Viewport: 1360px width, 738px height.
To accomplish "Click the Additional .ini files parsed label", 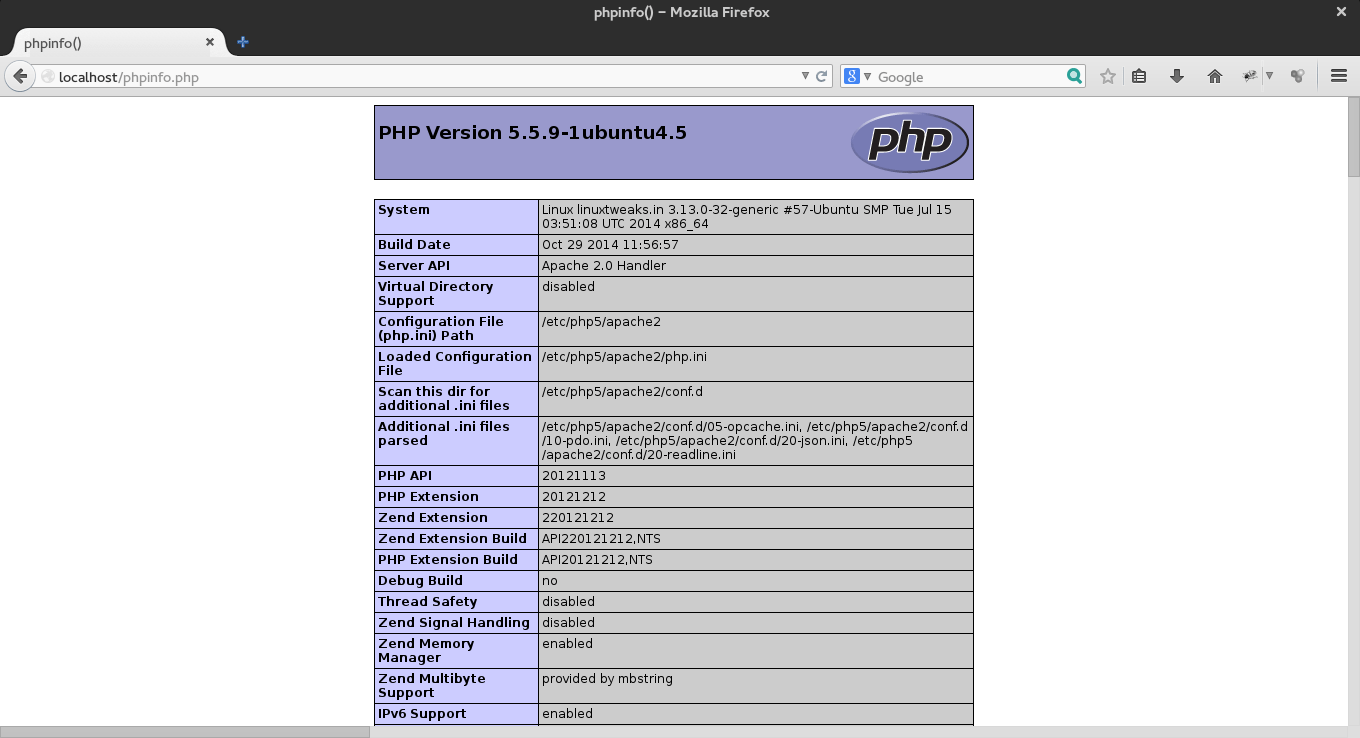I will [x=444, y=434].
